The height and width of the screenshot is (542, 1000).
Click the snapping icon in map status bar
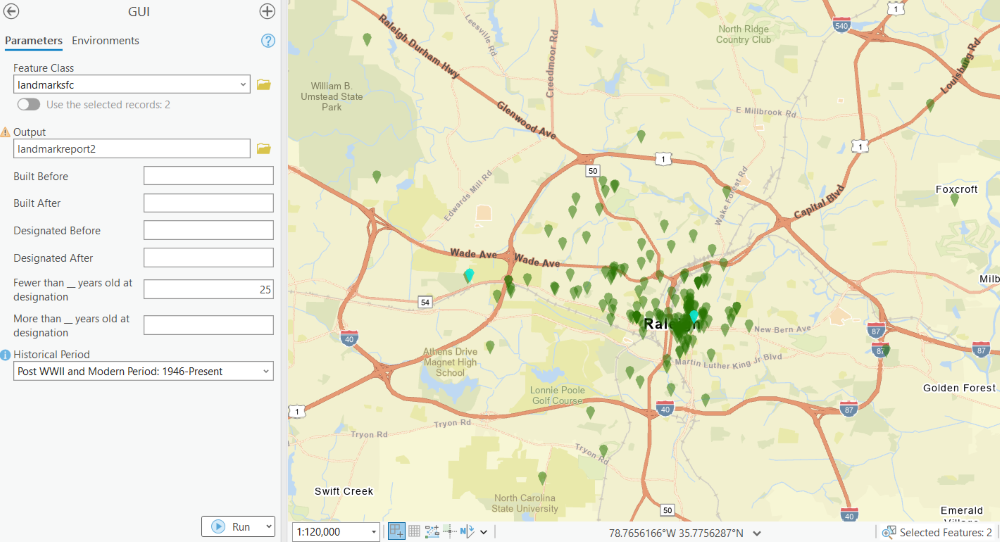click(397, 532)
